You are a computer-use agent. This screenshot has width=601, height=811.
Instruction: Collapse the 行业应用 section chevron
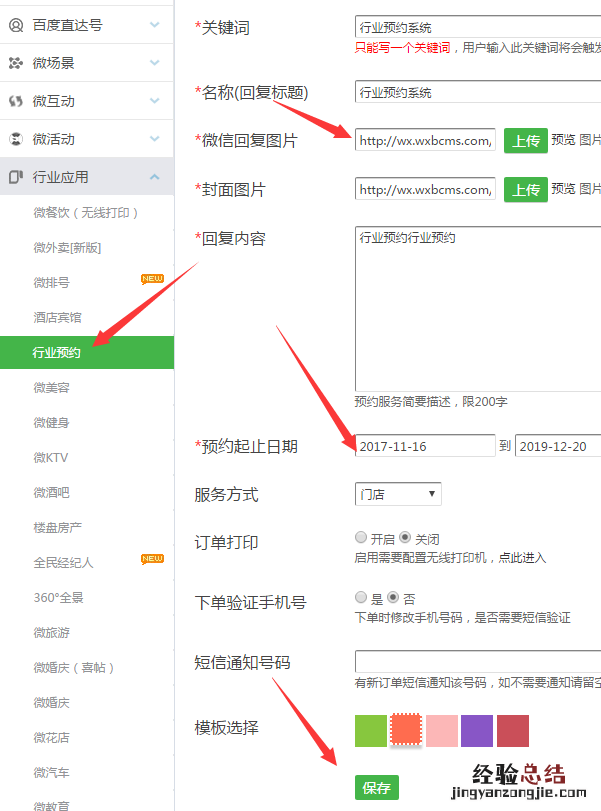pos(154,177)
